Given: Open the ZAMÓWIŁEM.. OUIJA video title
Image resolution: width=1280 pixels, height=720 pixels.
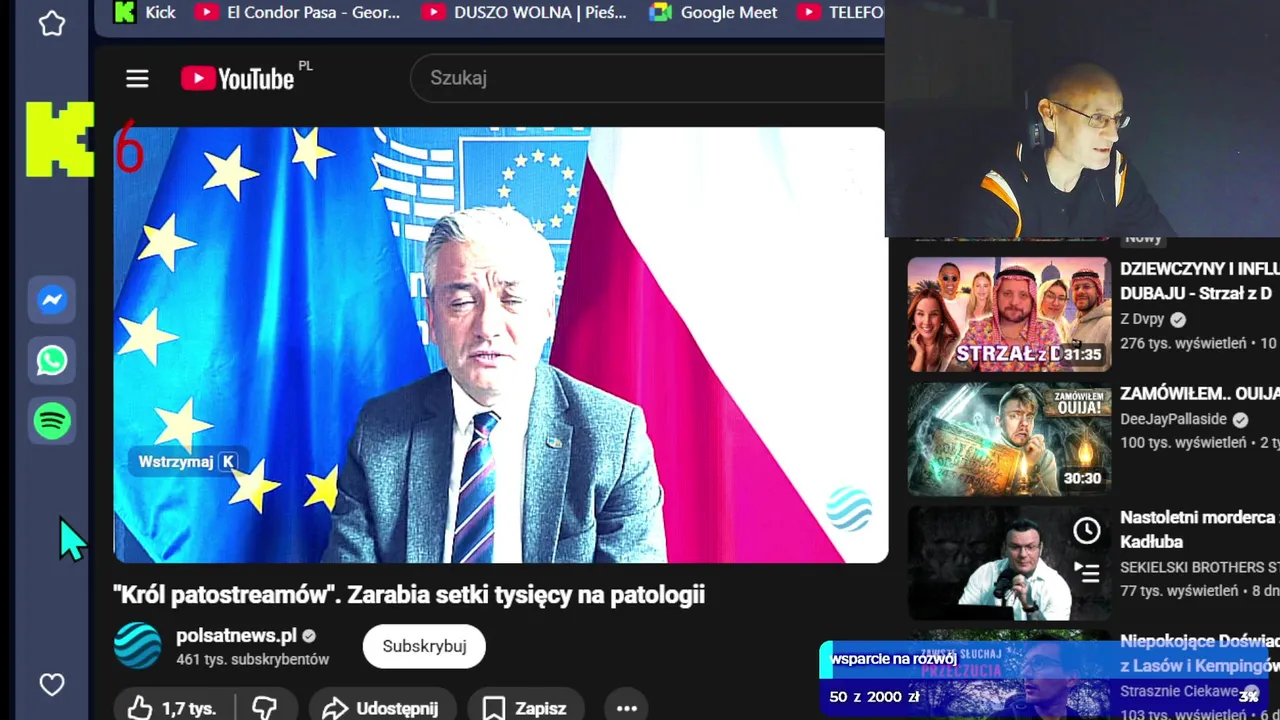Looking at the screenshot, I should (x=1200, y=394).
